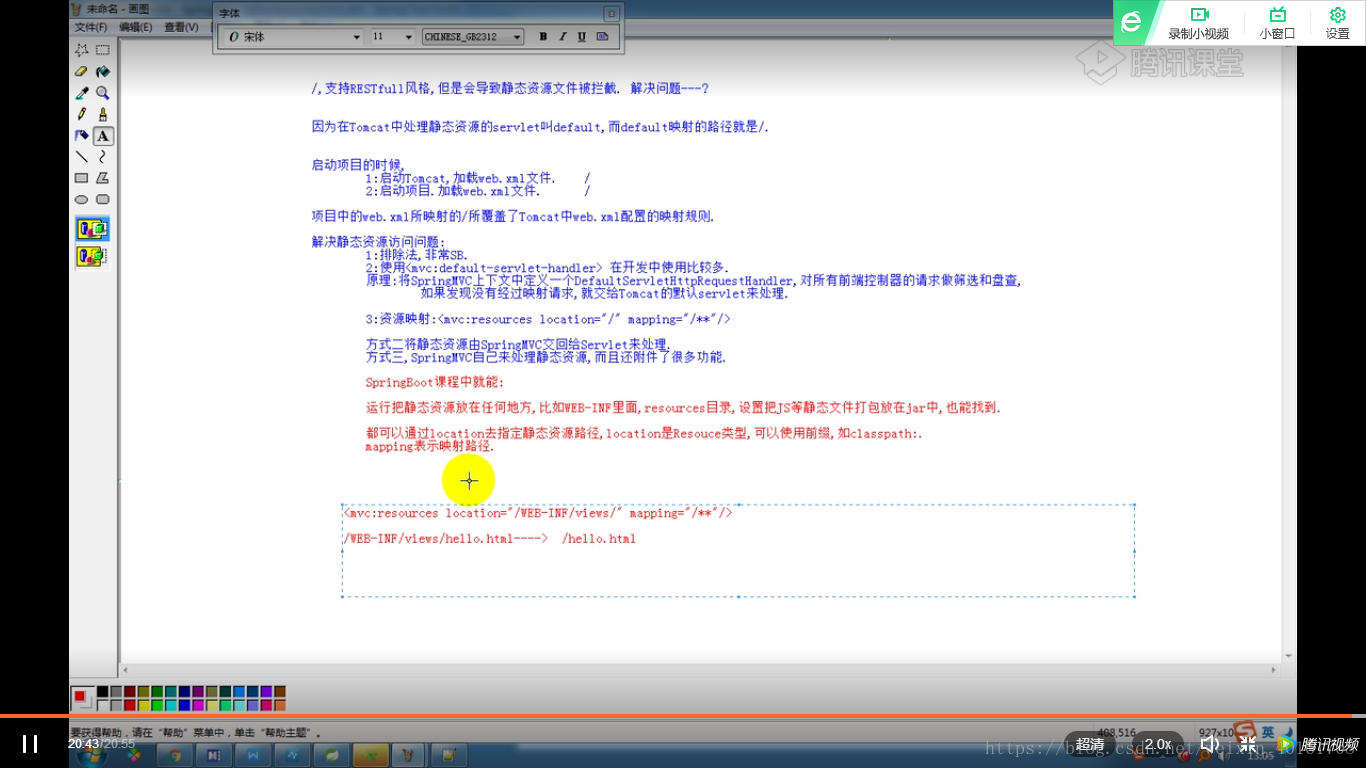Viewport: 1366px width, 768px height.
Task: Choose the opaque background option
Action: tap(92, 229)
